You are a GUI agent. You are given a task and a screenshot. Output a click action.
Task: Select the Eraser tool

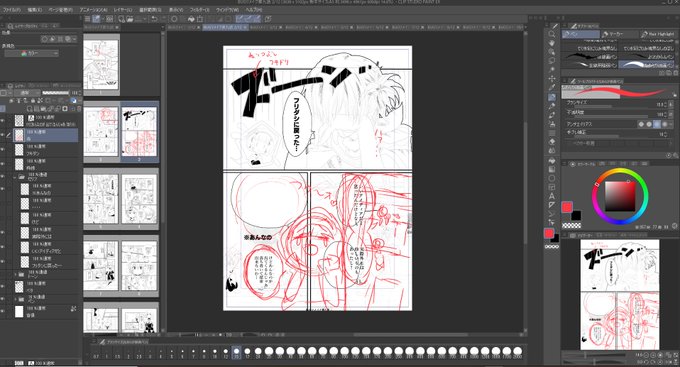(x=552, y=142)
